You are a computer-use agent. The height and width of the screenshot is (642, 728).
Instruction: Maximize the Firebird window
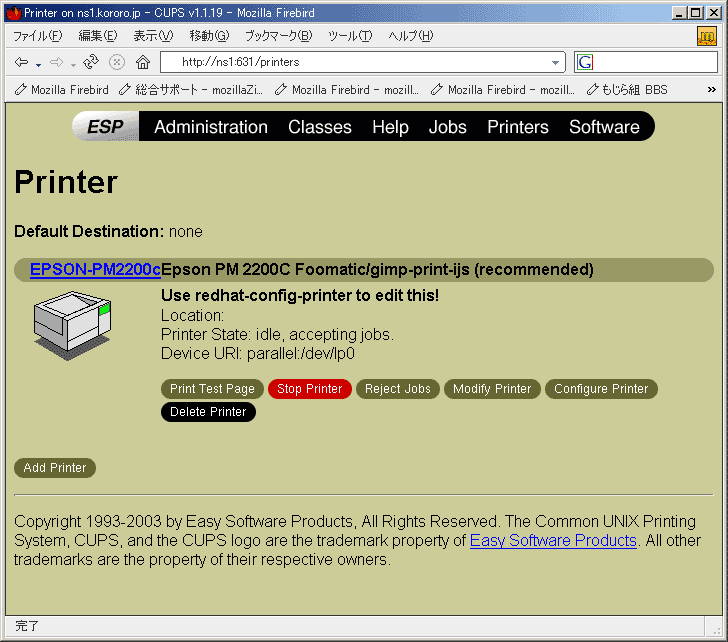click(696, 13)
